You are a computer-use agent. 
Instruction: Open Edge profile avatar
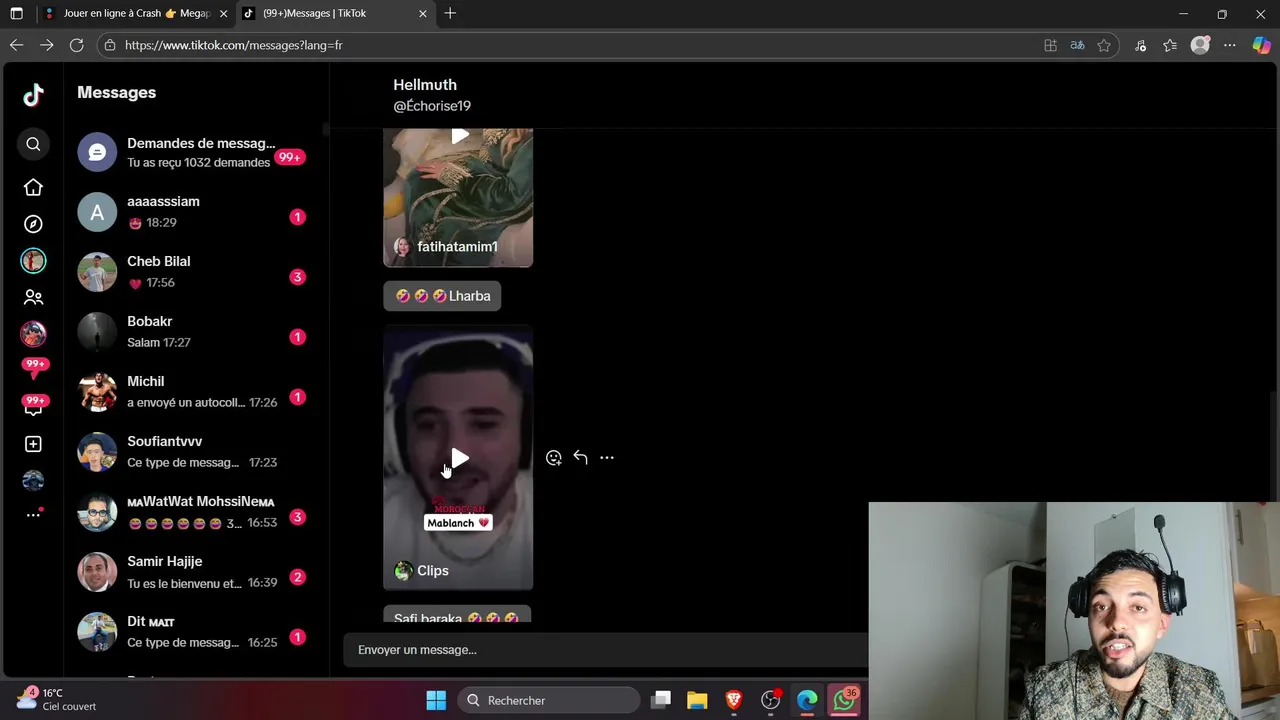1200,45
